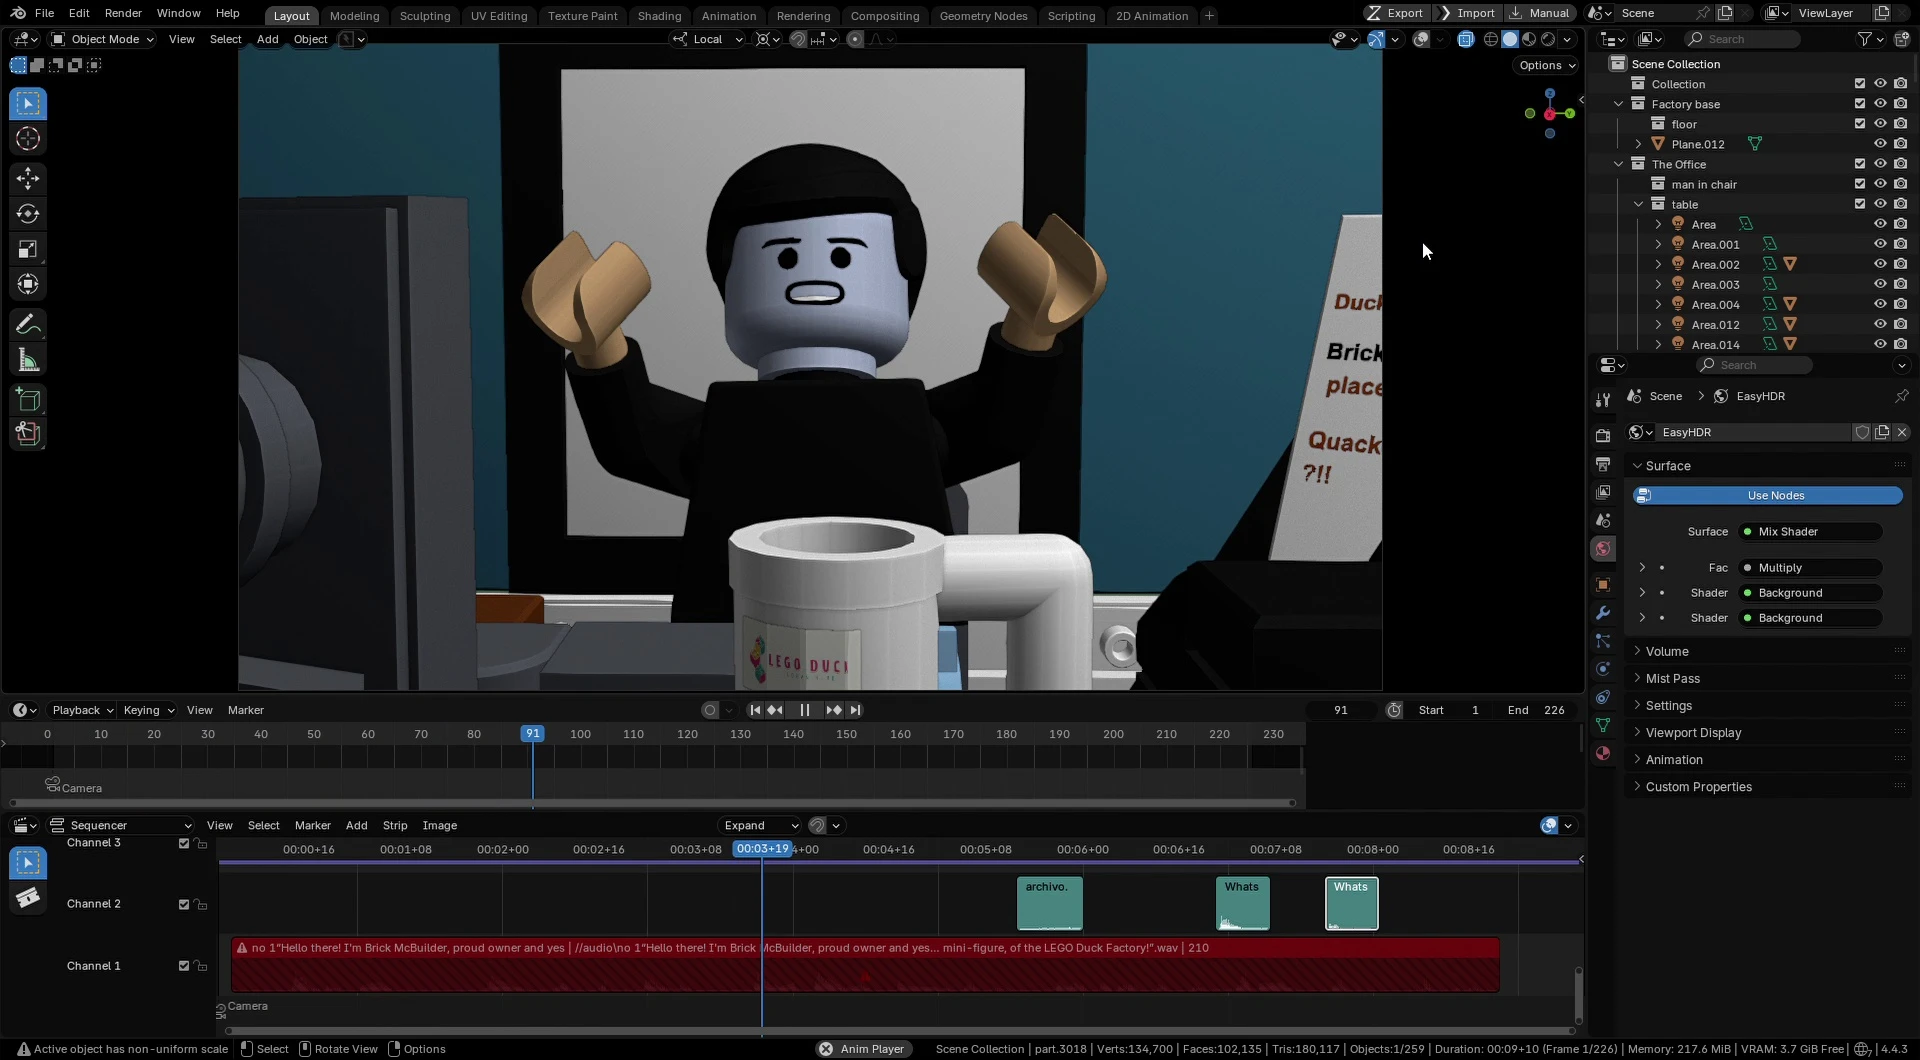1920x1060 pixels.
Task: Switch to rendered viewport shading
Action: [x=1548, y=39]
